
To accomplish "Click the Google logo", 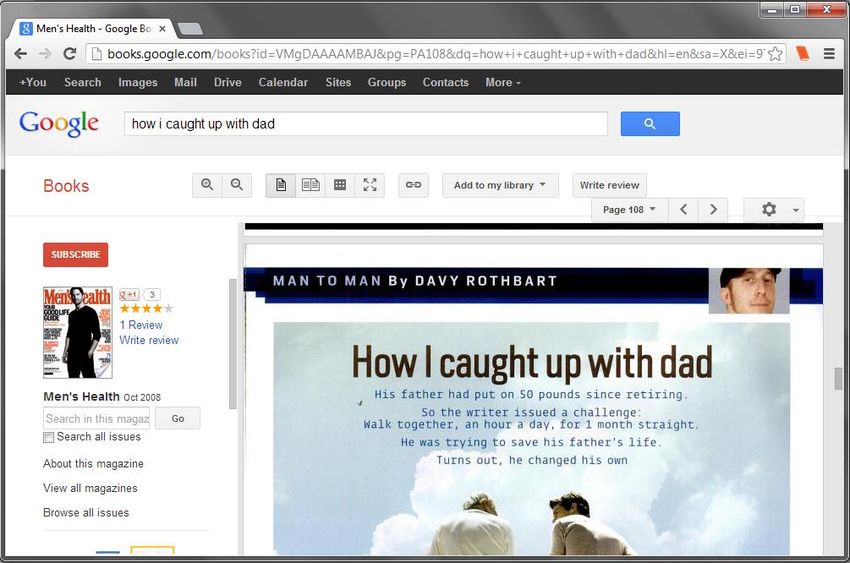I will 59,124.
